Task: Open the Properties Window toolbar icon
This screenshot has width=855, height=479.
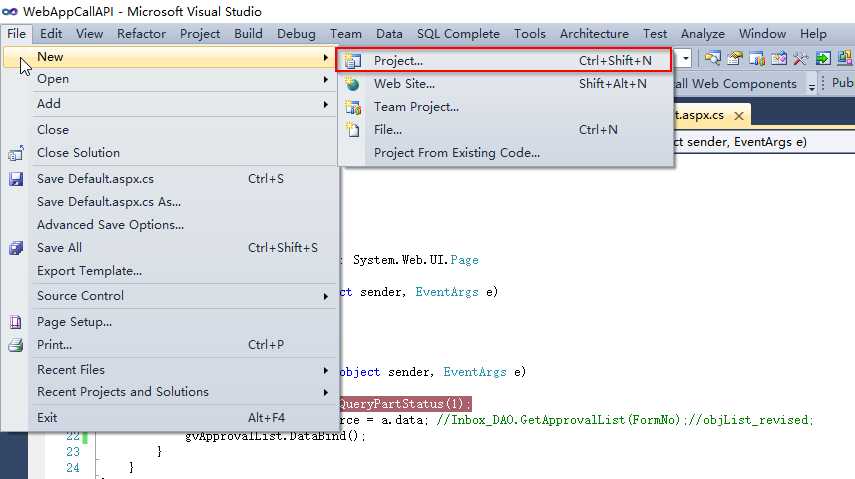Action: pyautogui.click(x=734, y=58)
